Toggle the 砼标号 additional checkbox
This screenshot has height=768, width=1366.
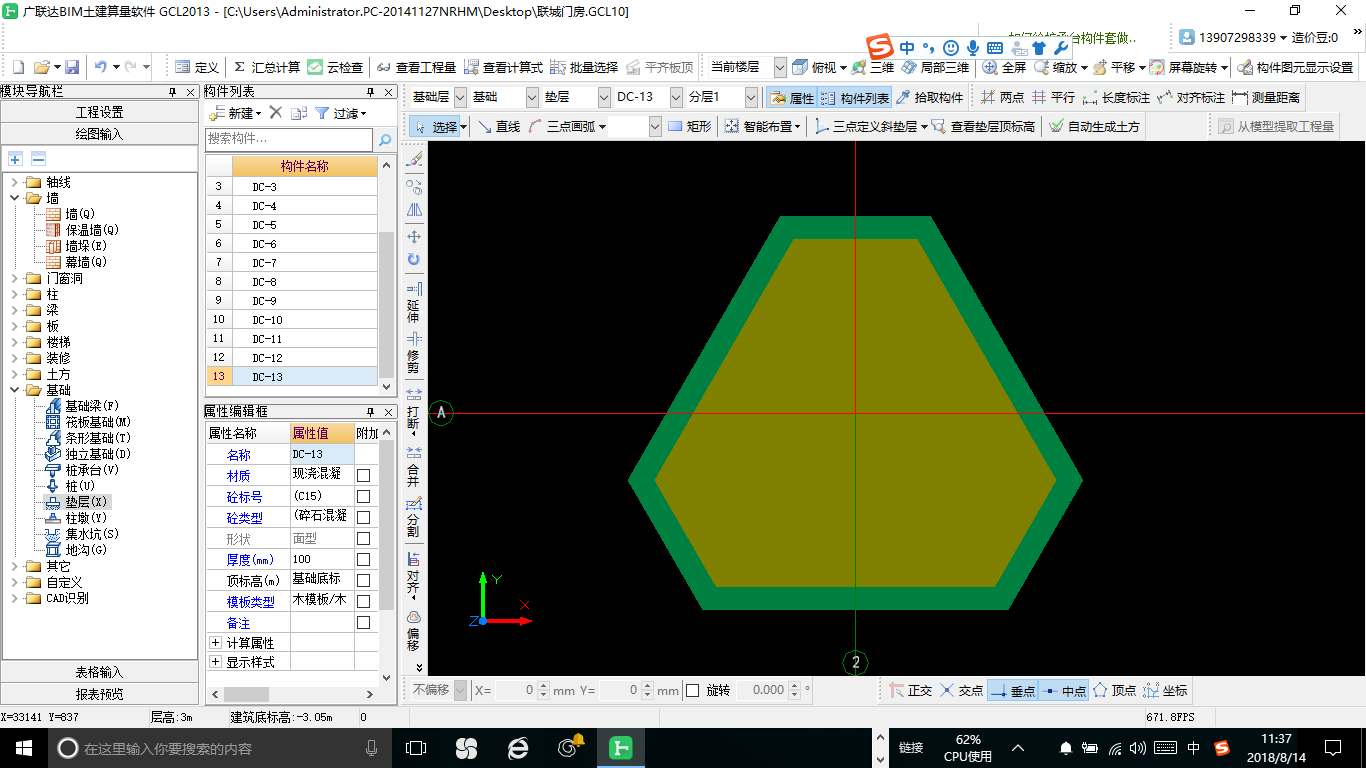click(x=364, y=497)
